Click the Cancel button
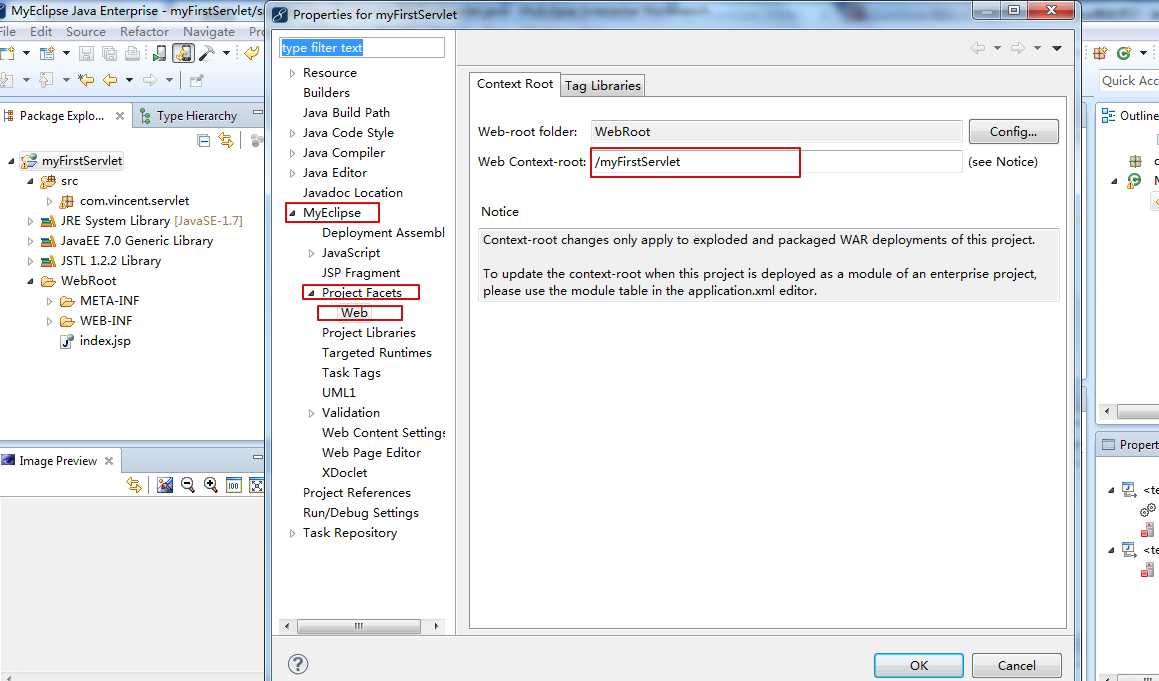 coord(1016,665)
